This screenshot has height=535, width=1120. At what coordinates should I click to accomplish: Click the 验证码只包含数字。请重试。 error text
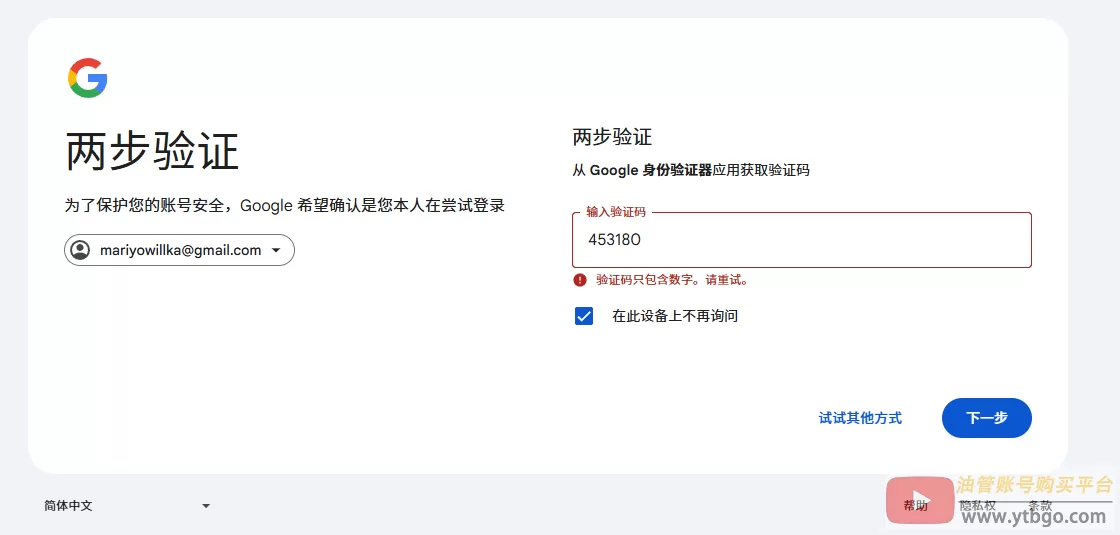(x=672, y=280)
